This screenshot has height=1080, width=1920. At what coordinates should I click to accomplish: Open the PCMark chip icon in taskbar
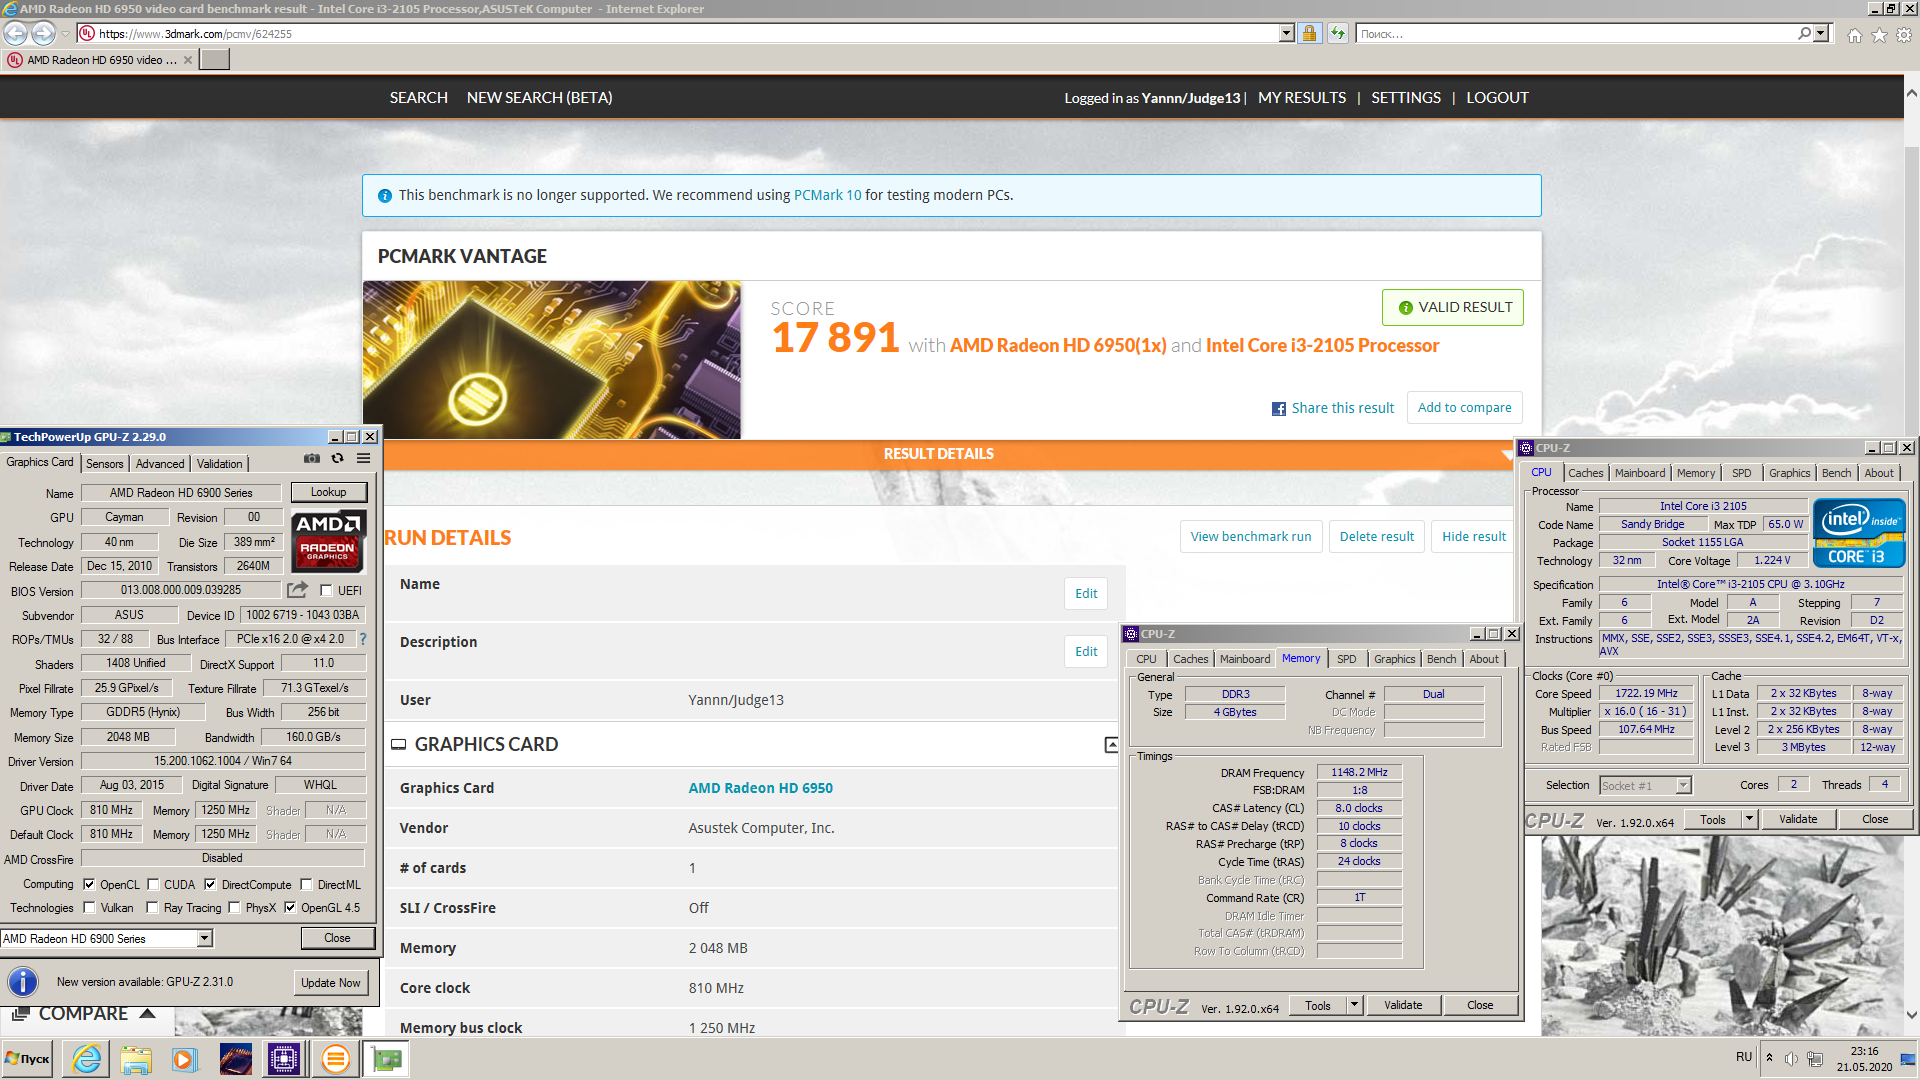point(235,1059)
